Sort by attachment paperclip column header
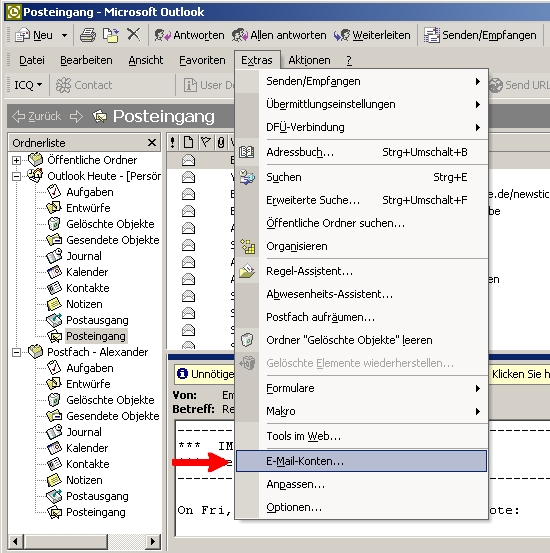The image size is (550, 553). pyautogui.click(x=221, y=142)
